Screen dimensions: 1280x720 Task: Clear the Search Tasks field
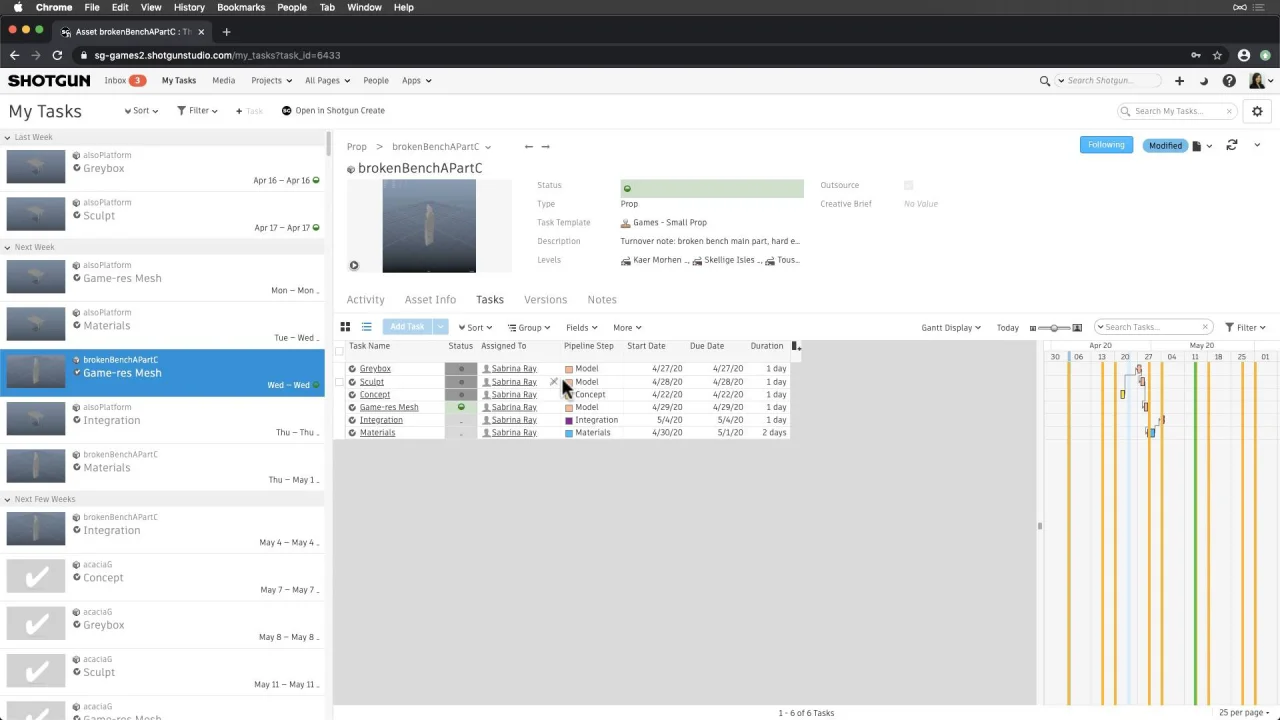(x=1205, y=327)
